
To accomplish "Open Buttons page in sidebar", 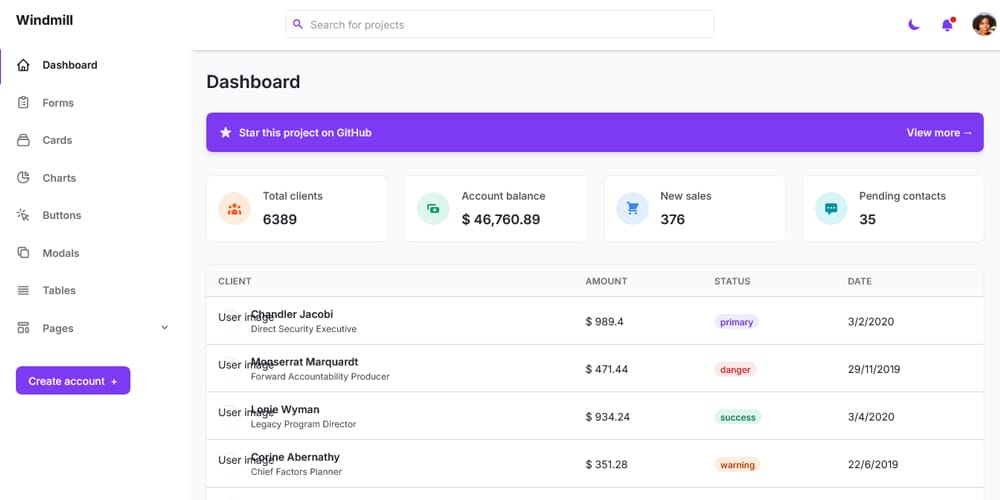I will (62, 216).
